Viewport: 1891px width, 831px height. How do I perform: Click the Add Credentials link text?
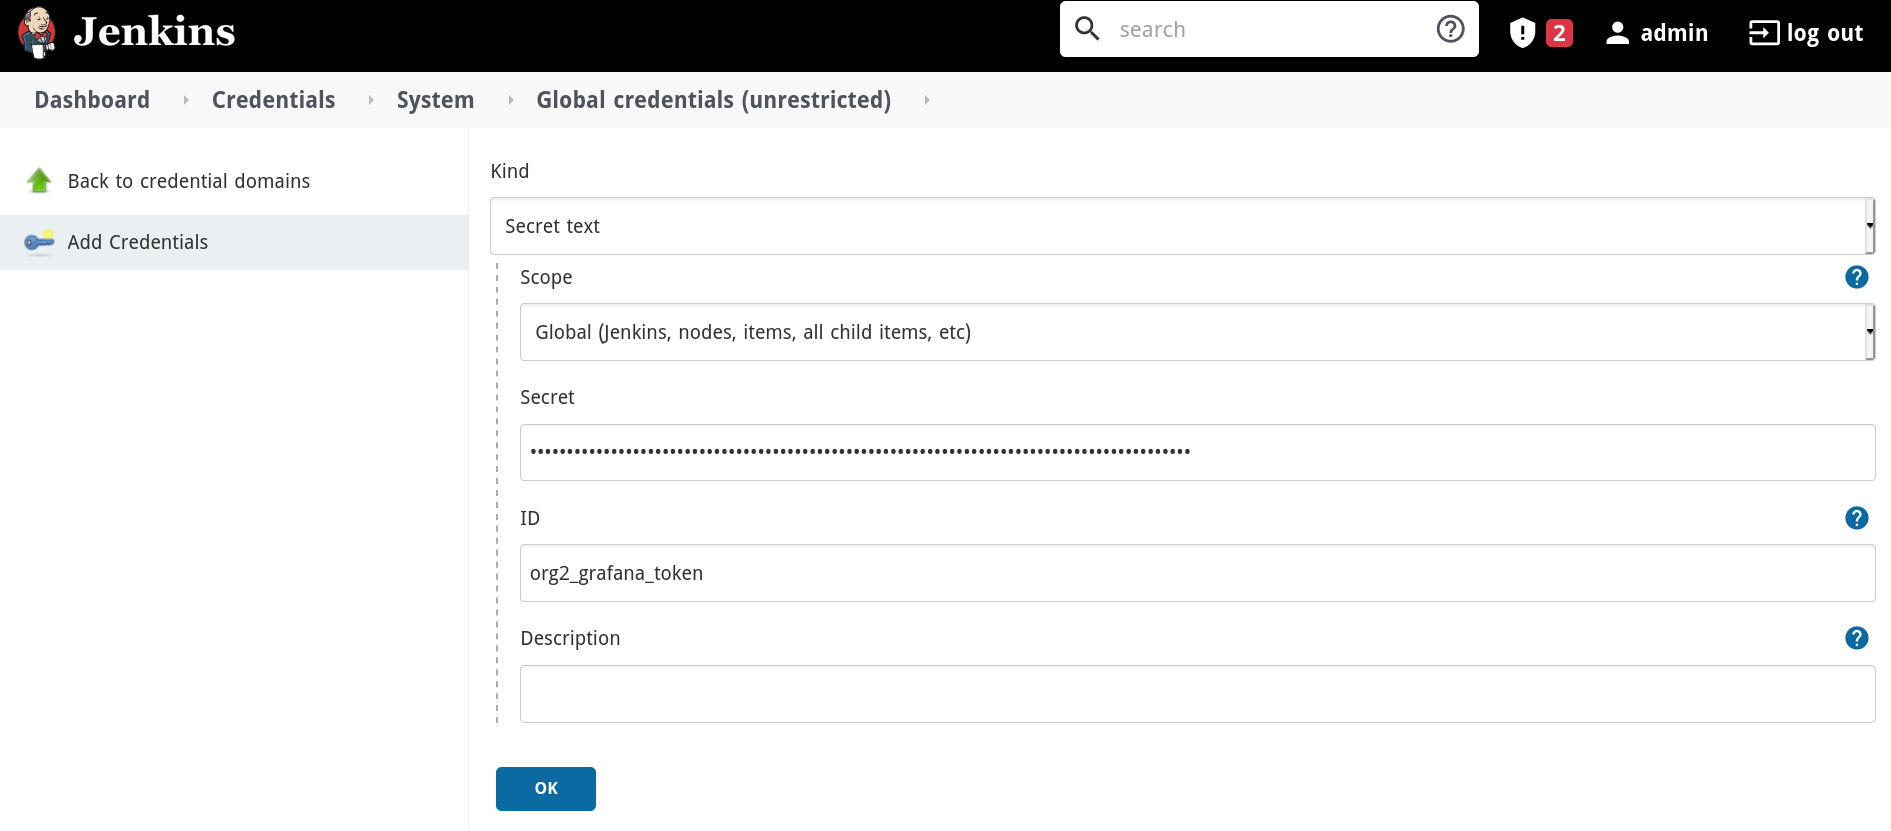click(138, 242)
